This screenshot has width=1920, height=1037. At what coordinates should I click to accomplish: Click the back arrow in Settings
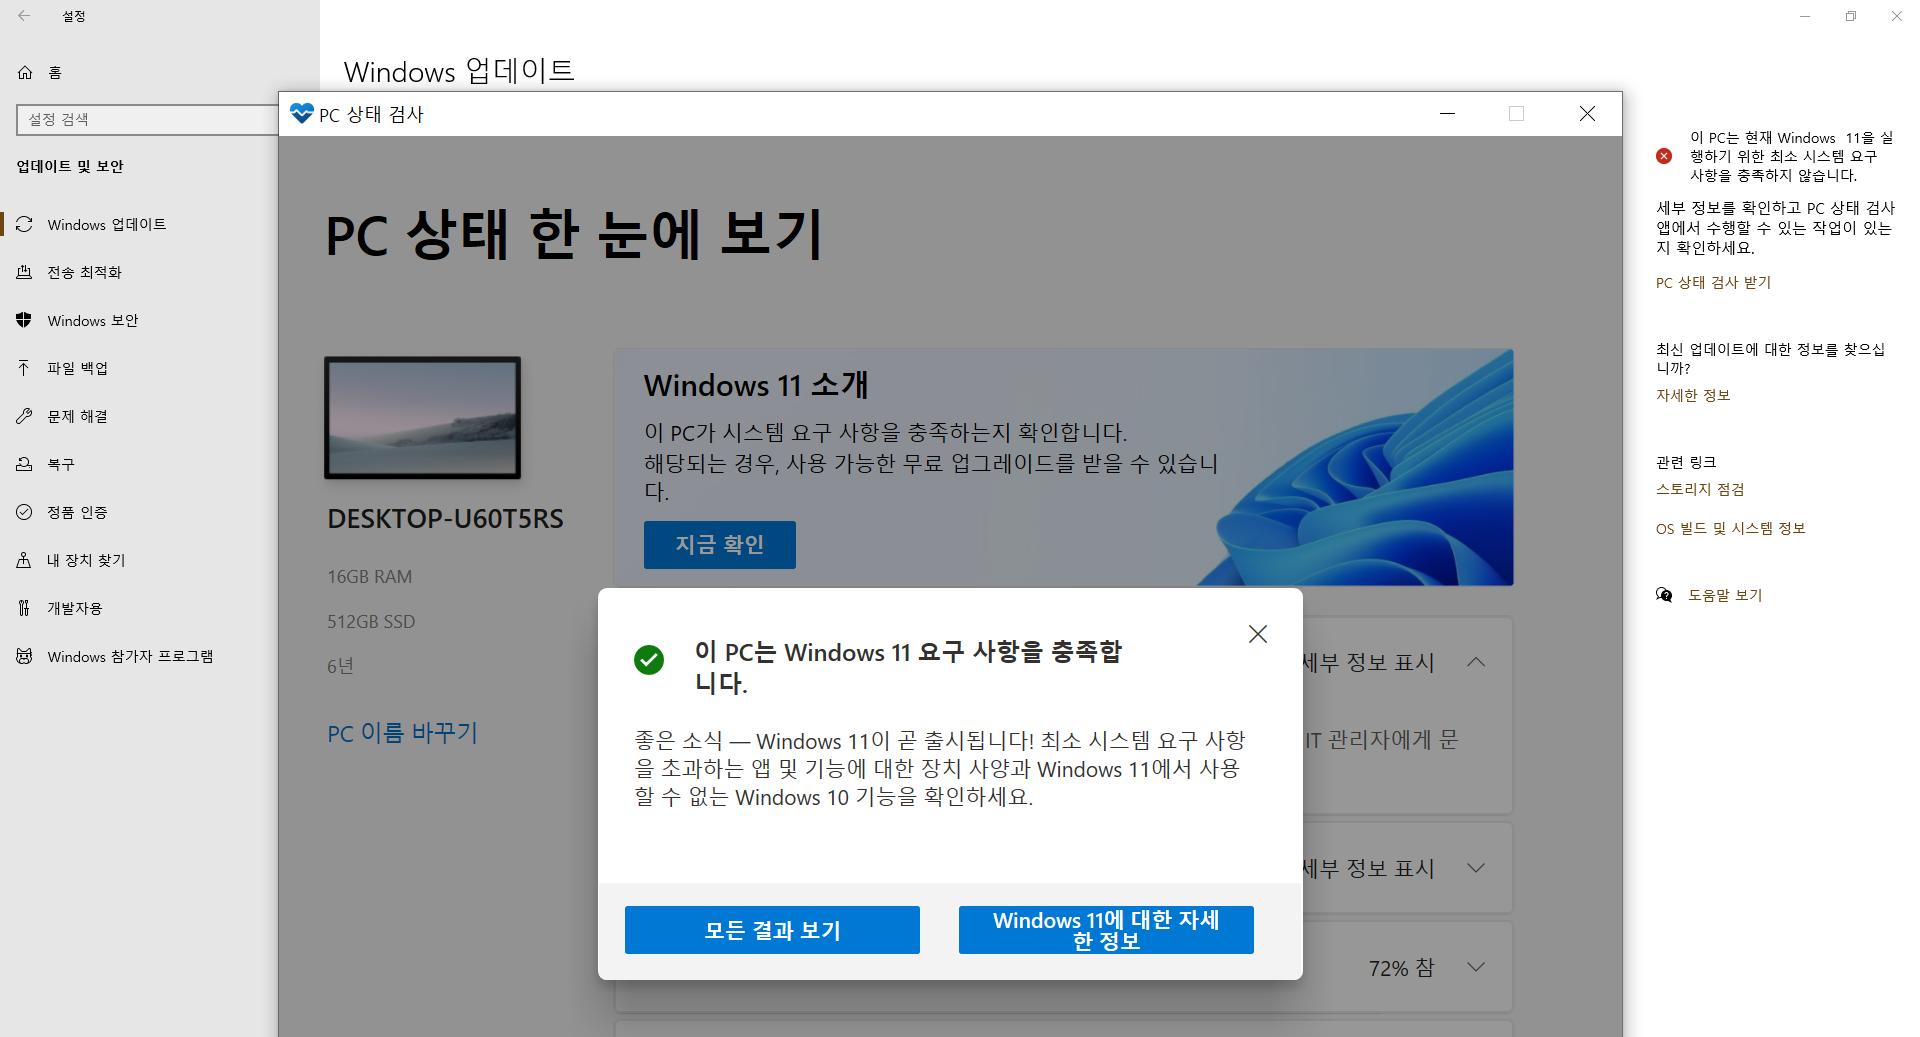coord(24,16)
